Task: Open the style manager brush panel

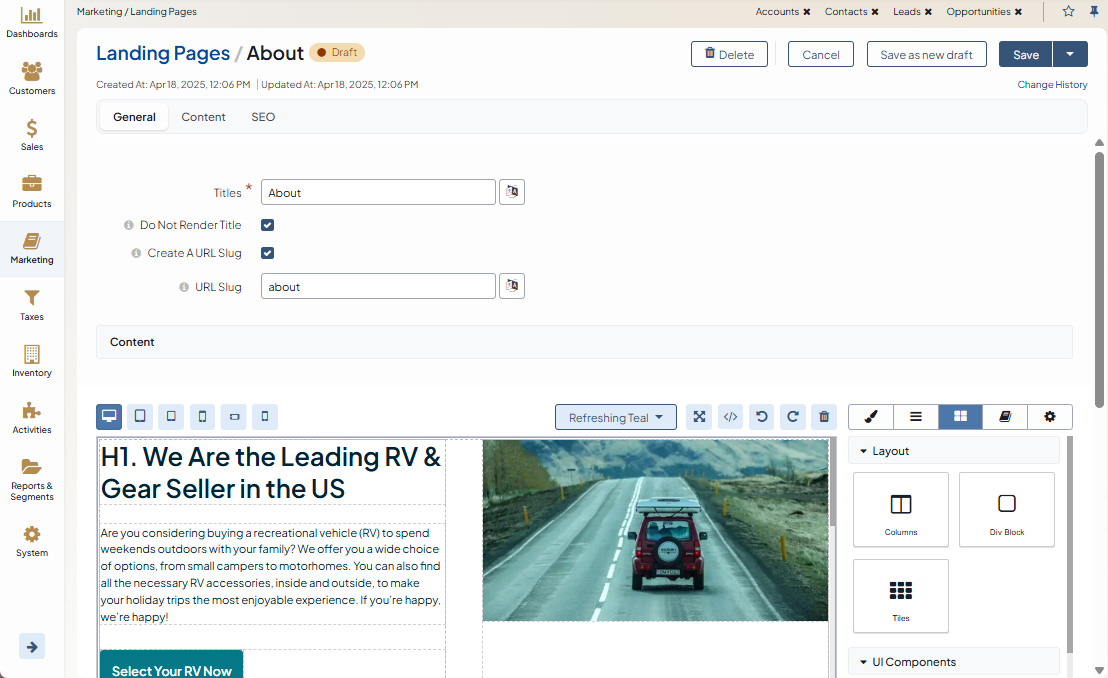Action: 871,417
